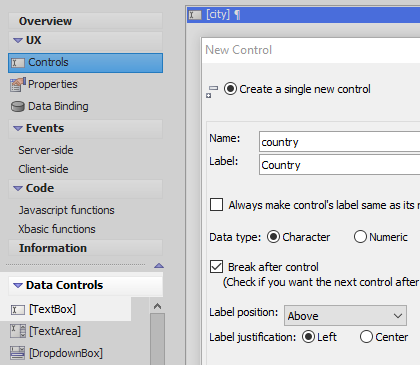This screenshot has width=420, height=365.
Task: Collapse the UX section
Action: click(18, 40)
